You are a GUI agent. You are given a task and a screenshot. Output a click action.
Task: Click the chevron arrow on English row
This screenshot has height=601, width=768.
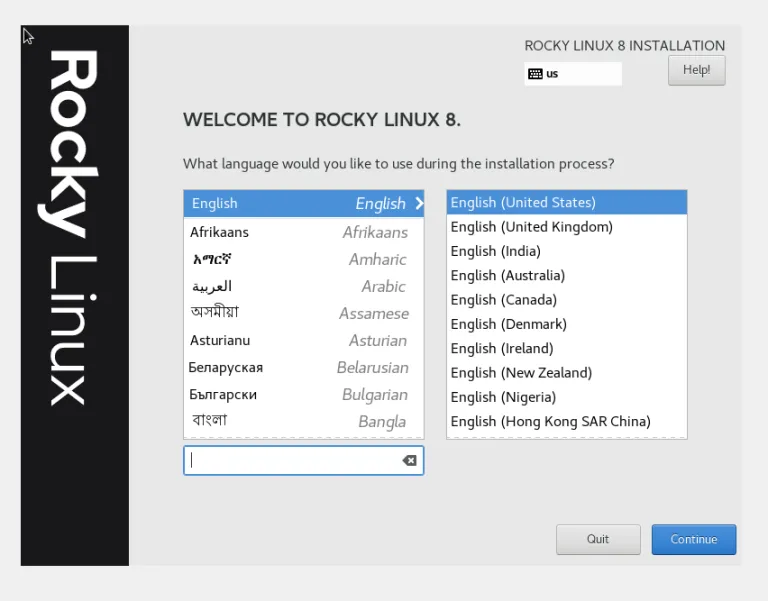click(x=419, y=203)
